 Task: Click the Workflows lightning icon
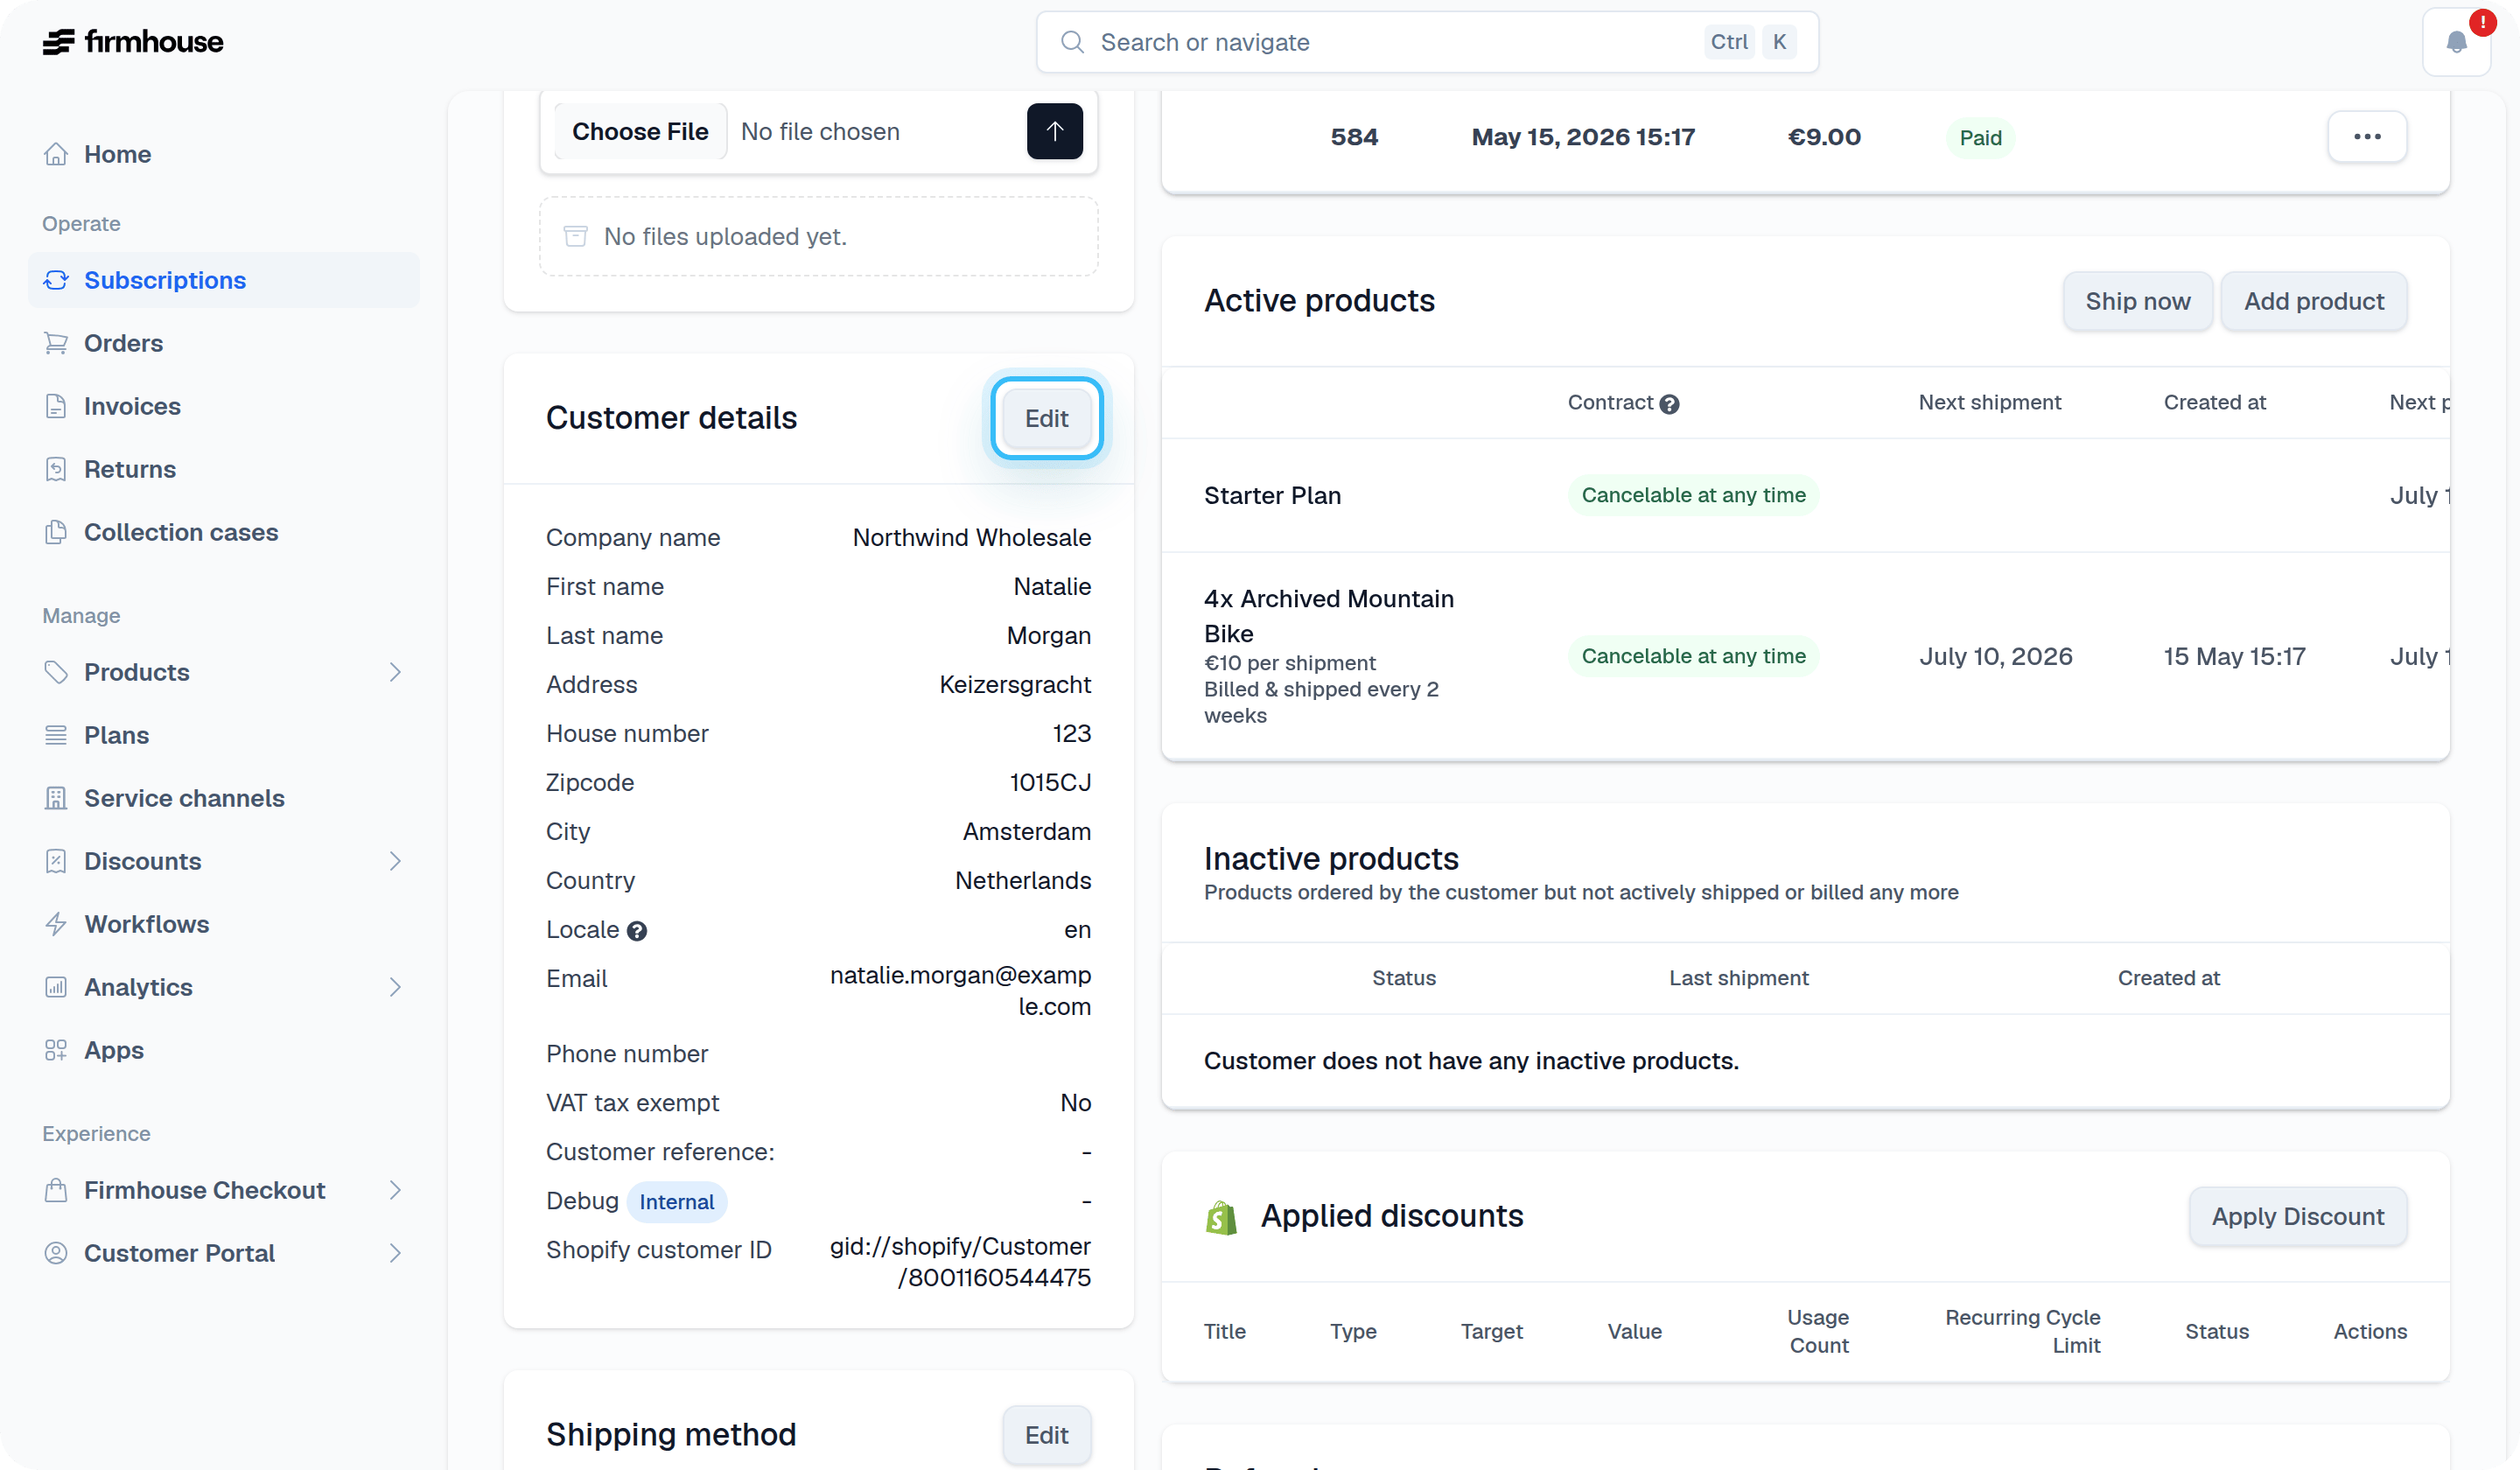tap(56, 924)
